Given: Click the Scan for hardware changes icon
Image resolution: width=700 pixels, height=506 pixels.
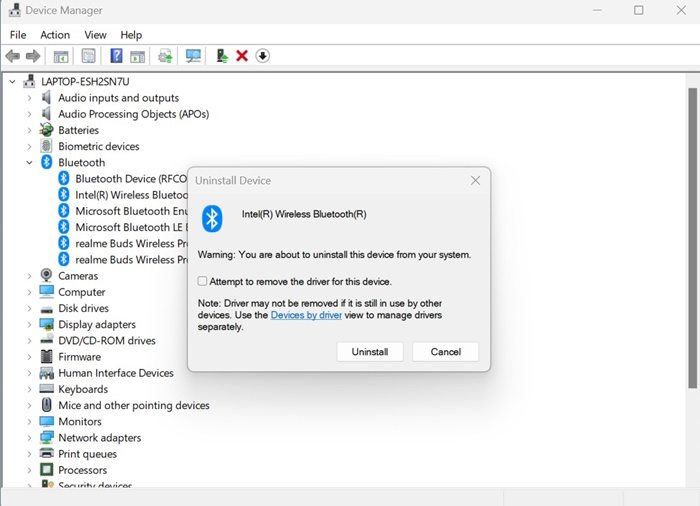Looking at the screenshot, I should tap(193, 56).
